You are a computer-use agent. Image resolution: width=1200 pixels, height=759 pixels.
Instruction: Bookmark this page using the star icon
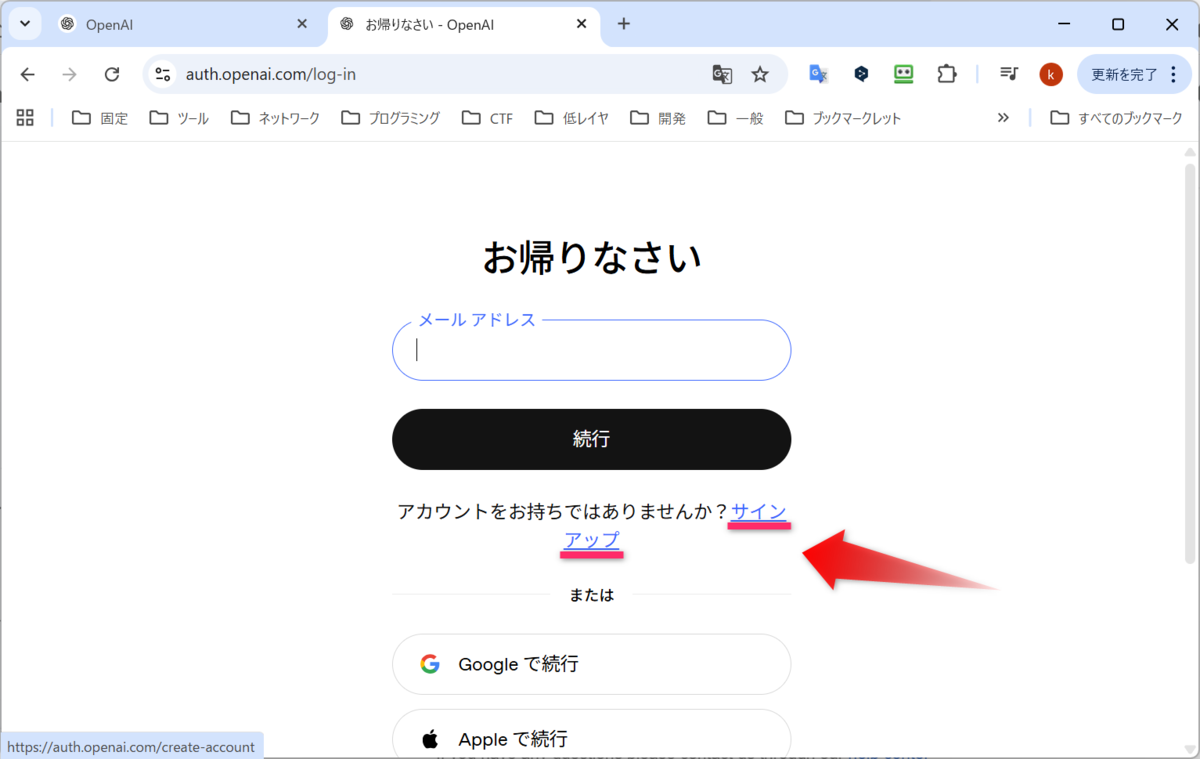(x=760, y=73)
